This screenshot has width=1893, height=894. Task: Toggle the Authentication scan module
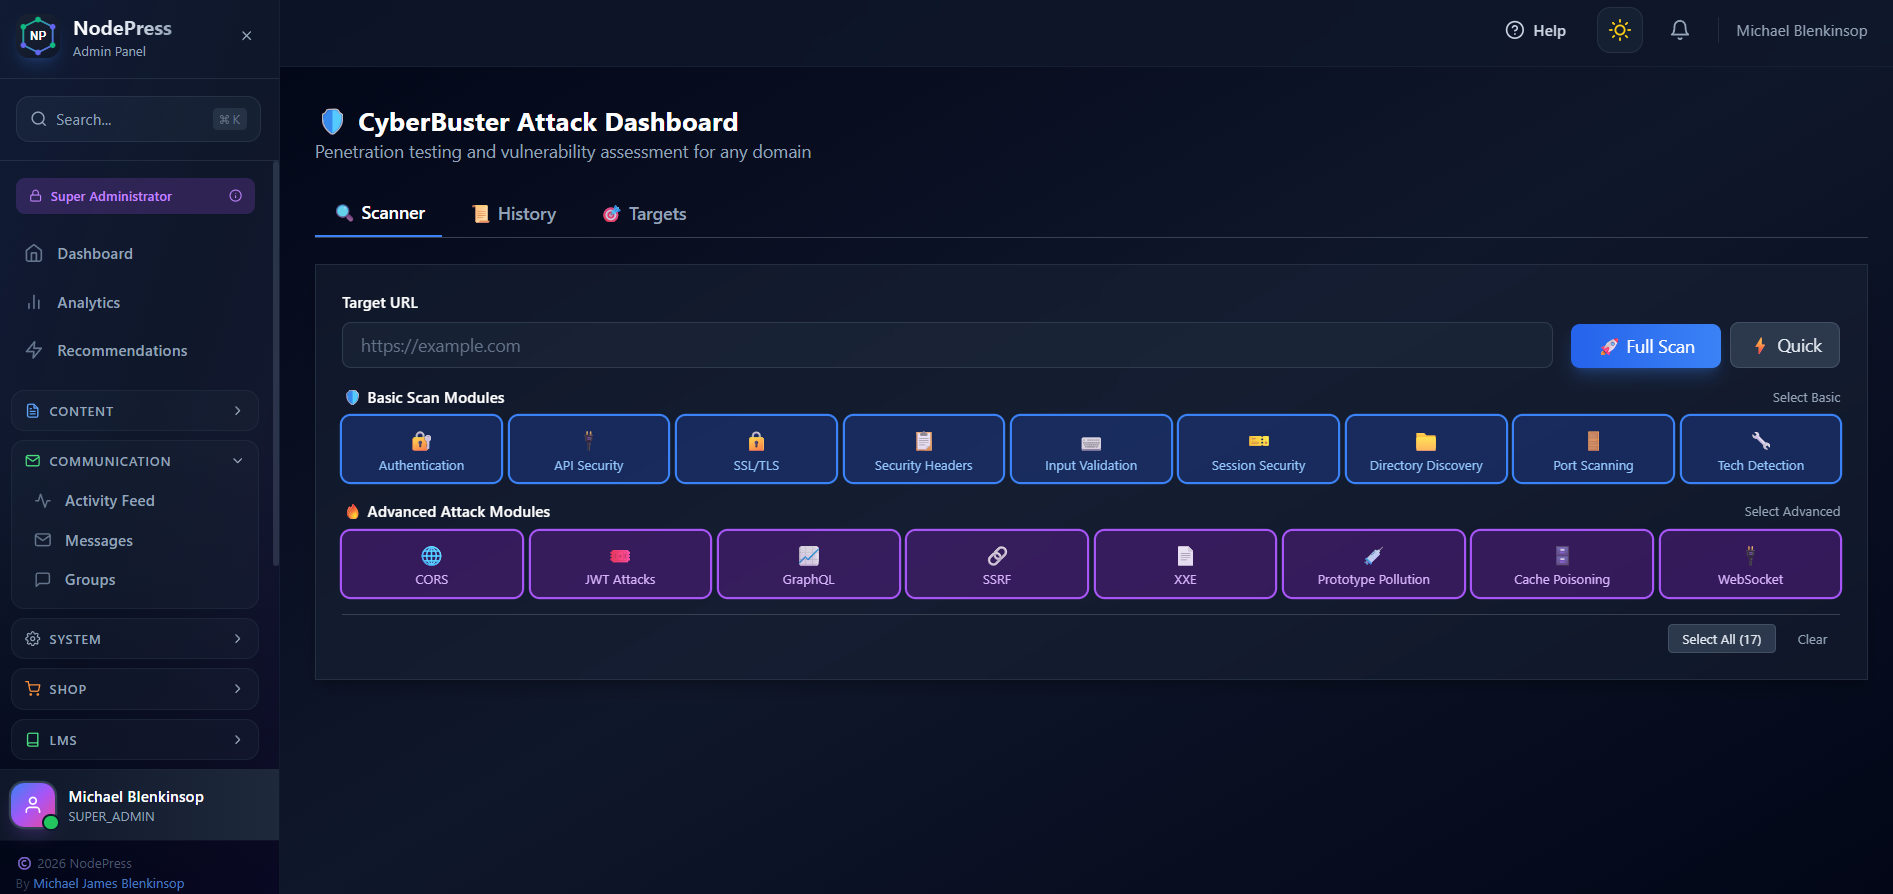tap(421, 450)
